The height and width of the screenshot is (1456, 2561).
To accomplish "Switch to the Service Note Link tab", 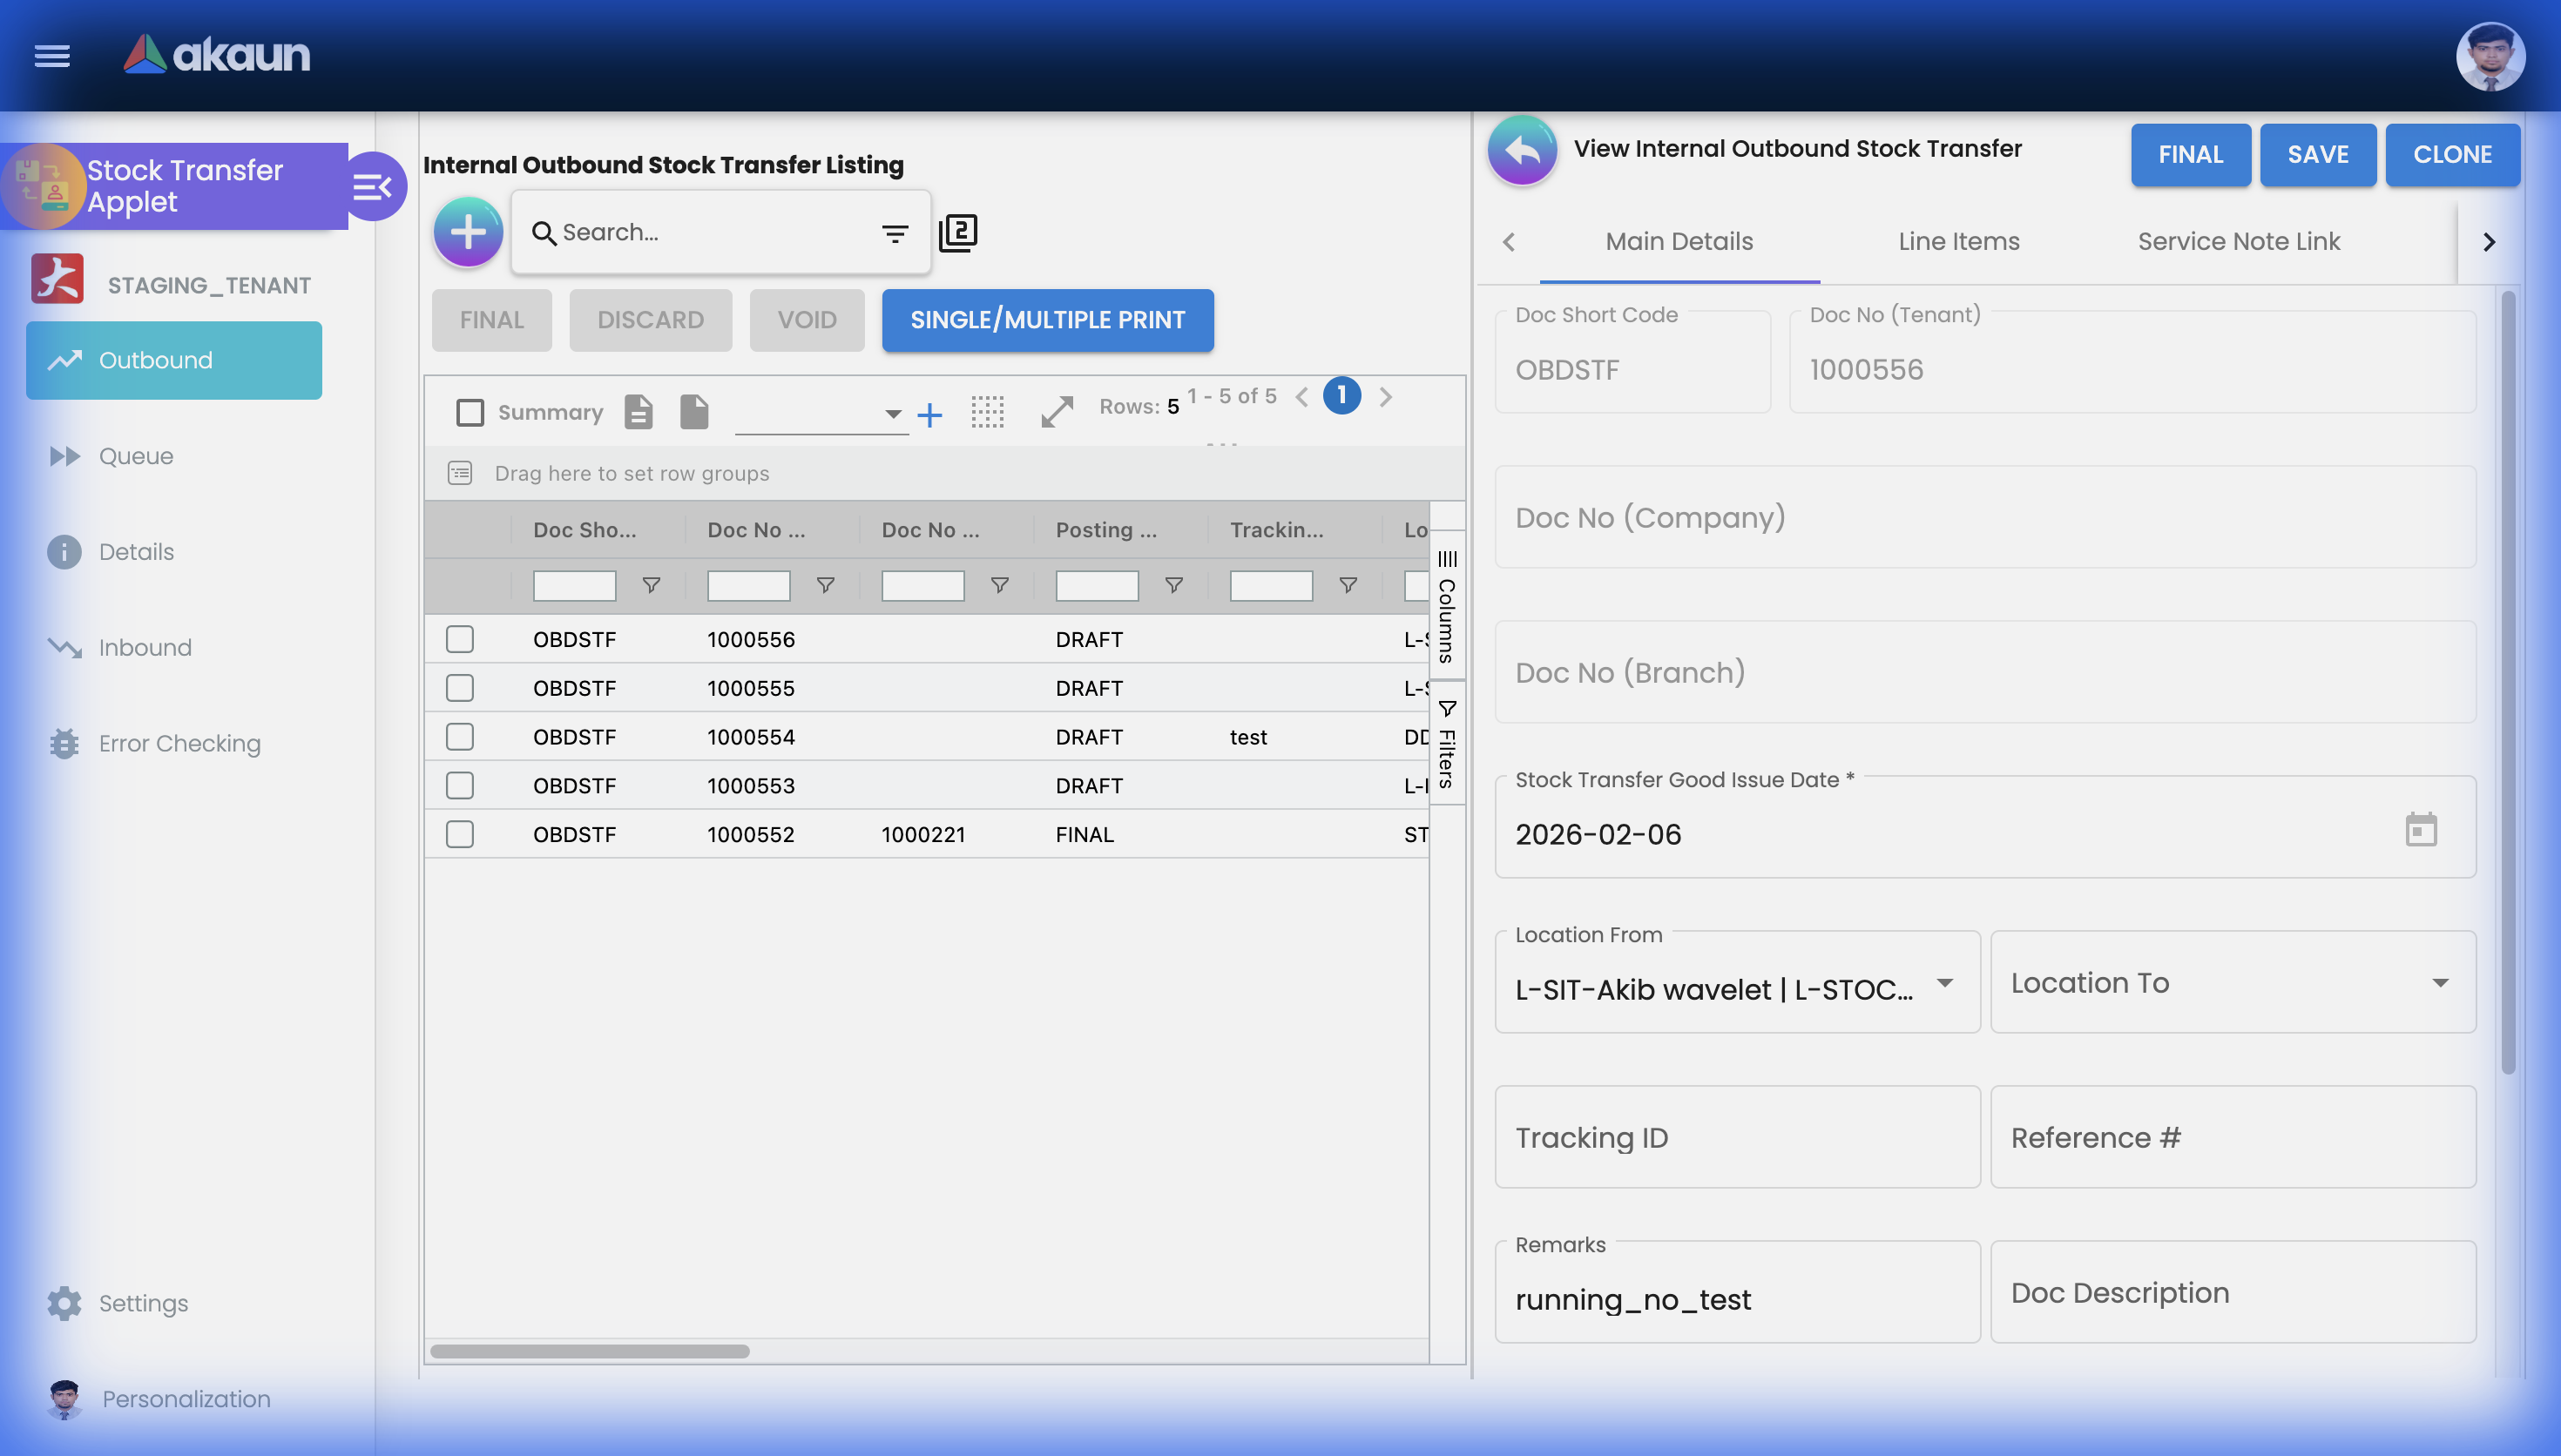I will point(2238,241).
